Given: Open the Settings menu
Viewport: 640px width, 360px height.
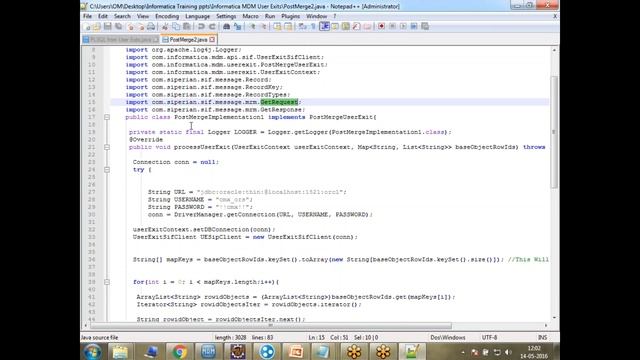Looking at the screenshot, I should pyautogui.click(x=226, y=16).
